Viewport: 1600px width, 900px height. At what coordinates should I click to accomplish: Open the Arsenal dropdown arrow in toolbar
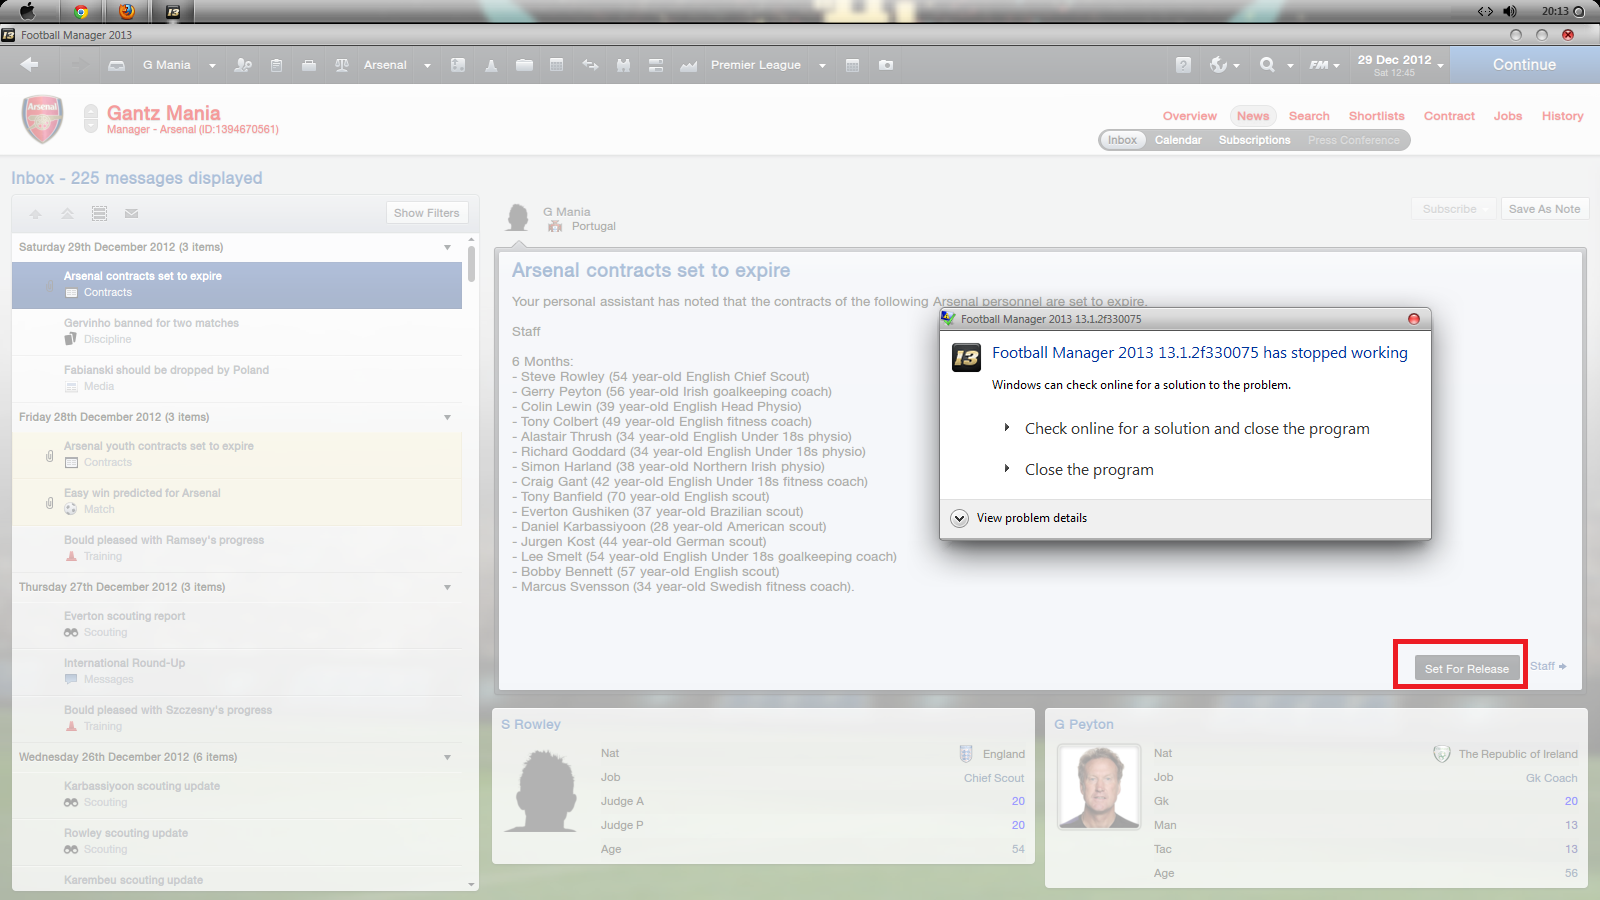427,66
